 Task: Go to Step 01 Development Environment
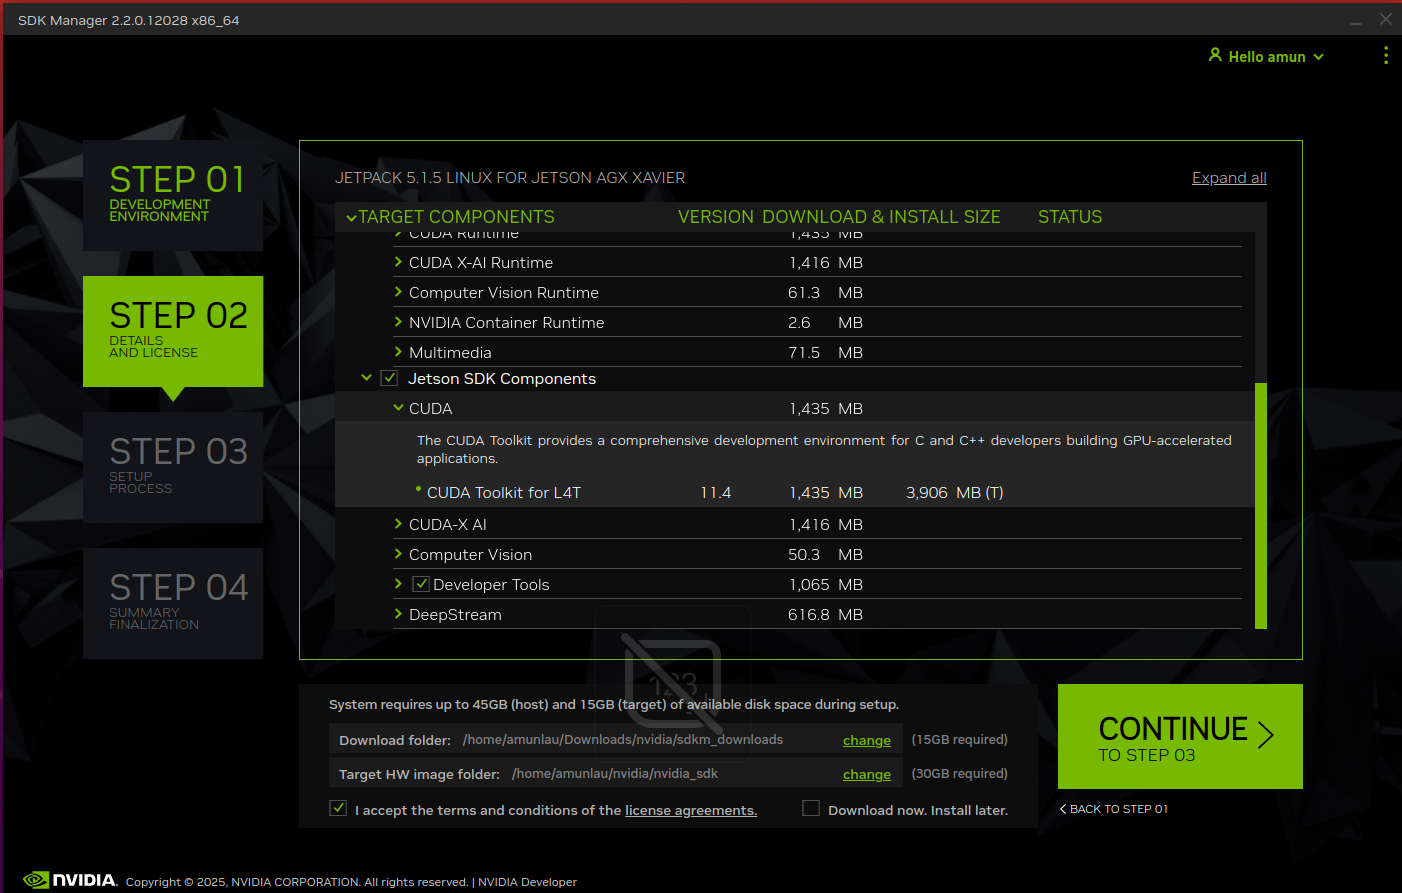pyautogui.click(x=173, y=195)
